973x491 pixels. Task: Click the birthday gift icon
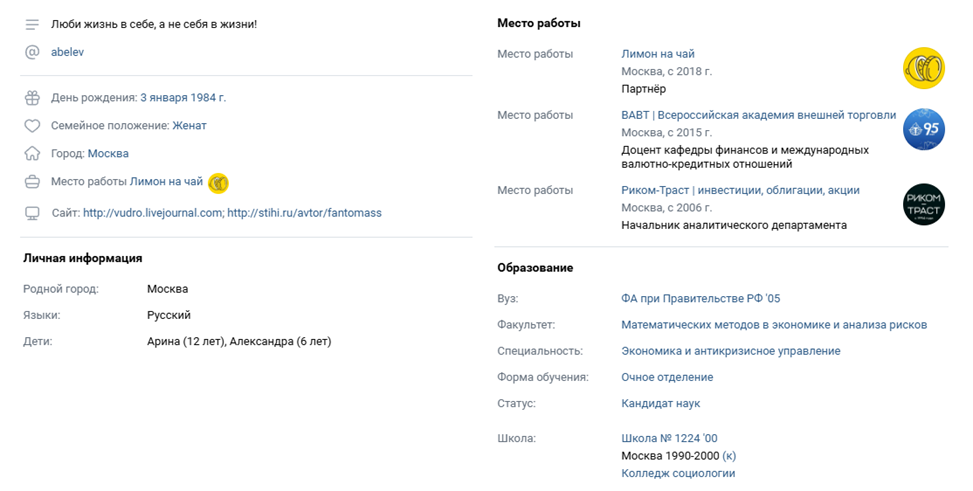32,97
